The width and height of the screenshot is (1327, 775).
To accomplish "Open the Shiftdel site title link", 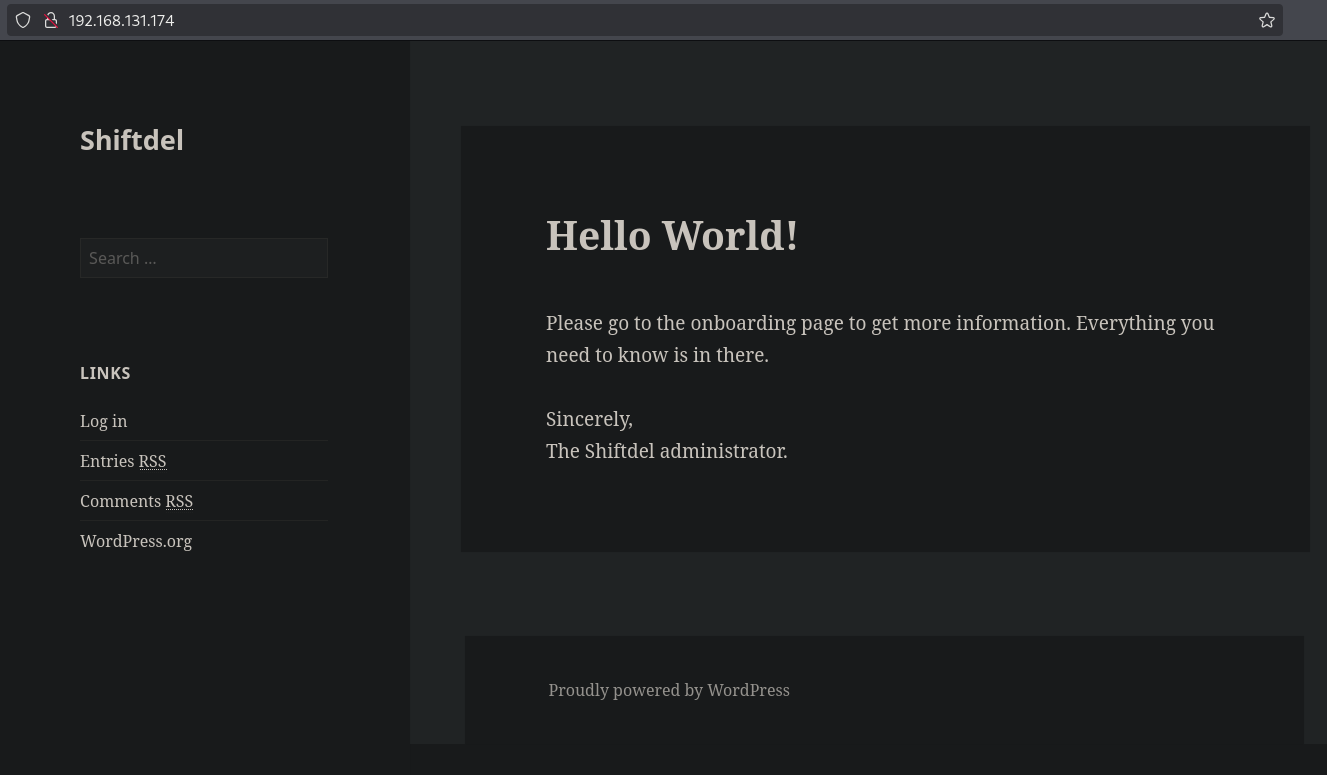I will point(132,140).
